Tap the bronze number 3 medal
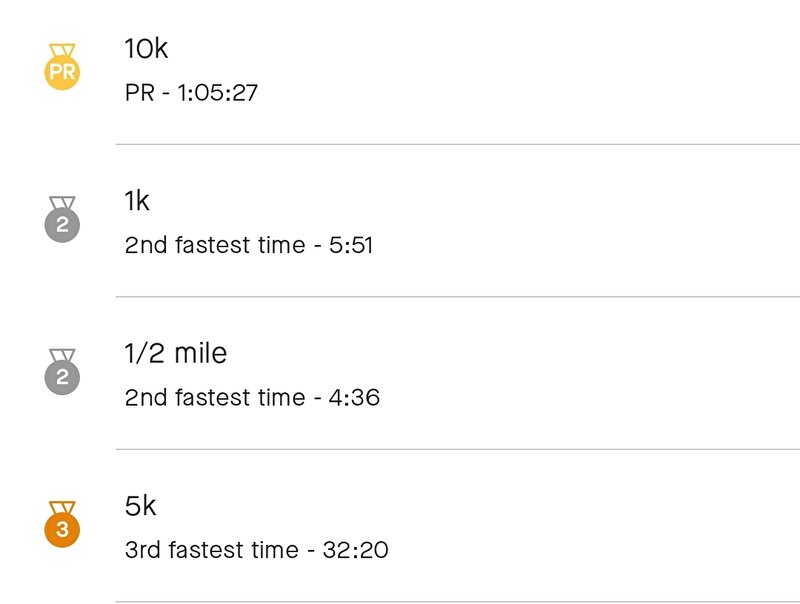The width and height of the screenshot is (800, 604). pos(62,524)
